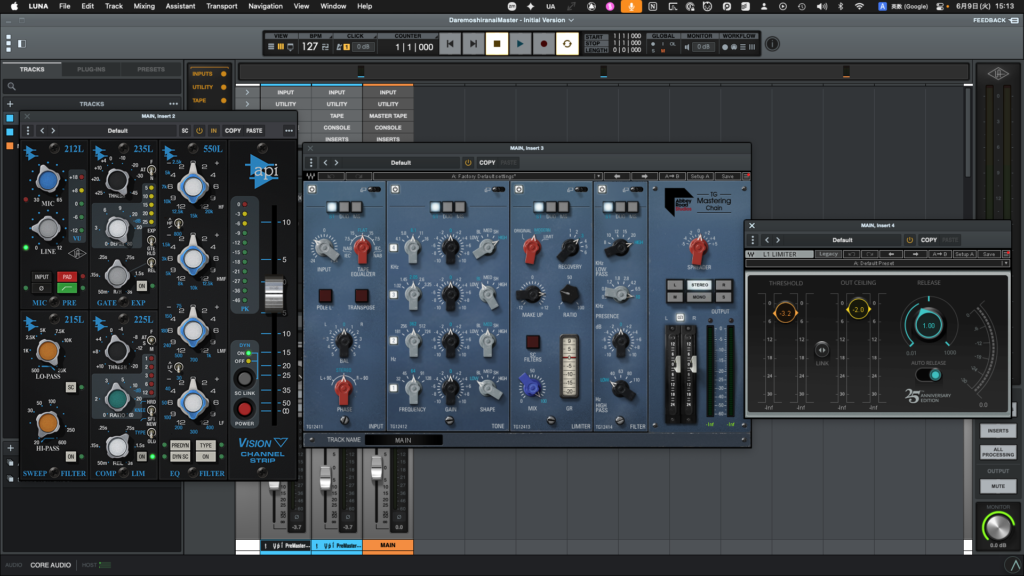1024x576 pixels.
Task: Click the TG Mastering Chain STEREO mode button
Action: [699, 285]
